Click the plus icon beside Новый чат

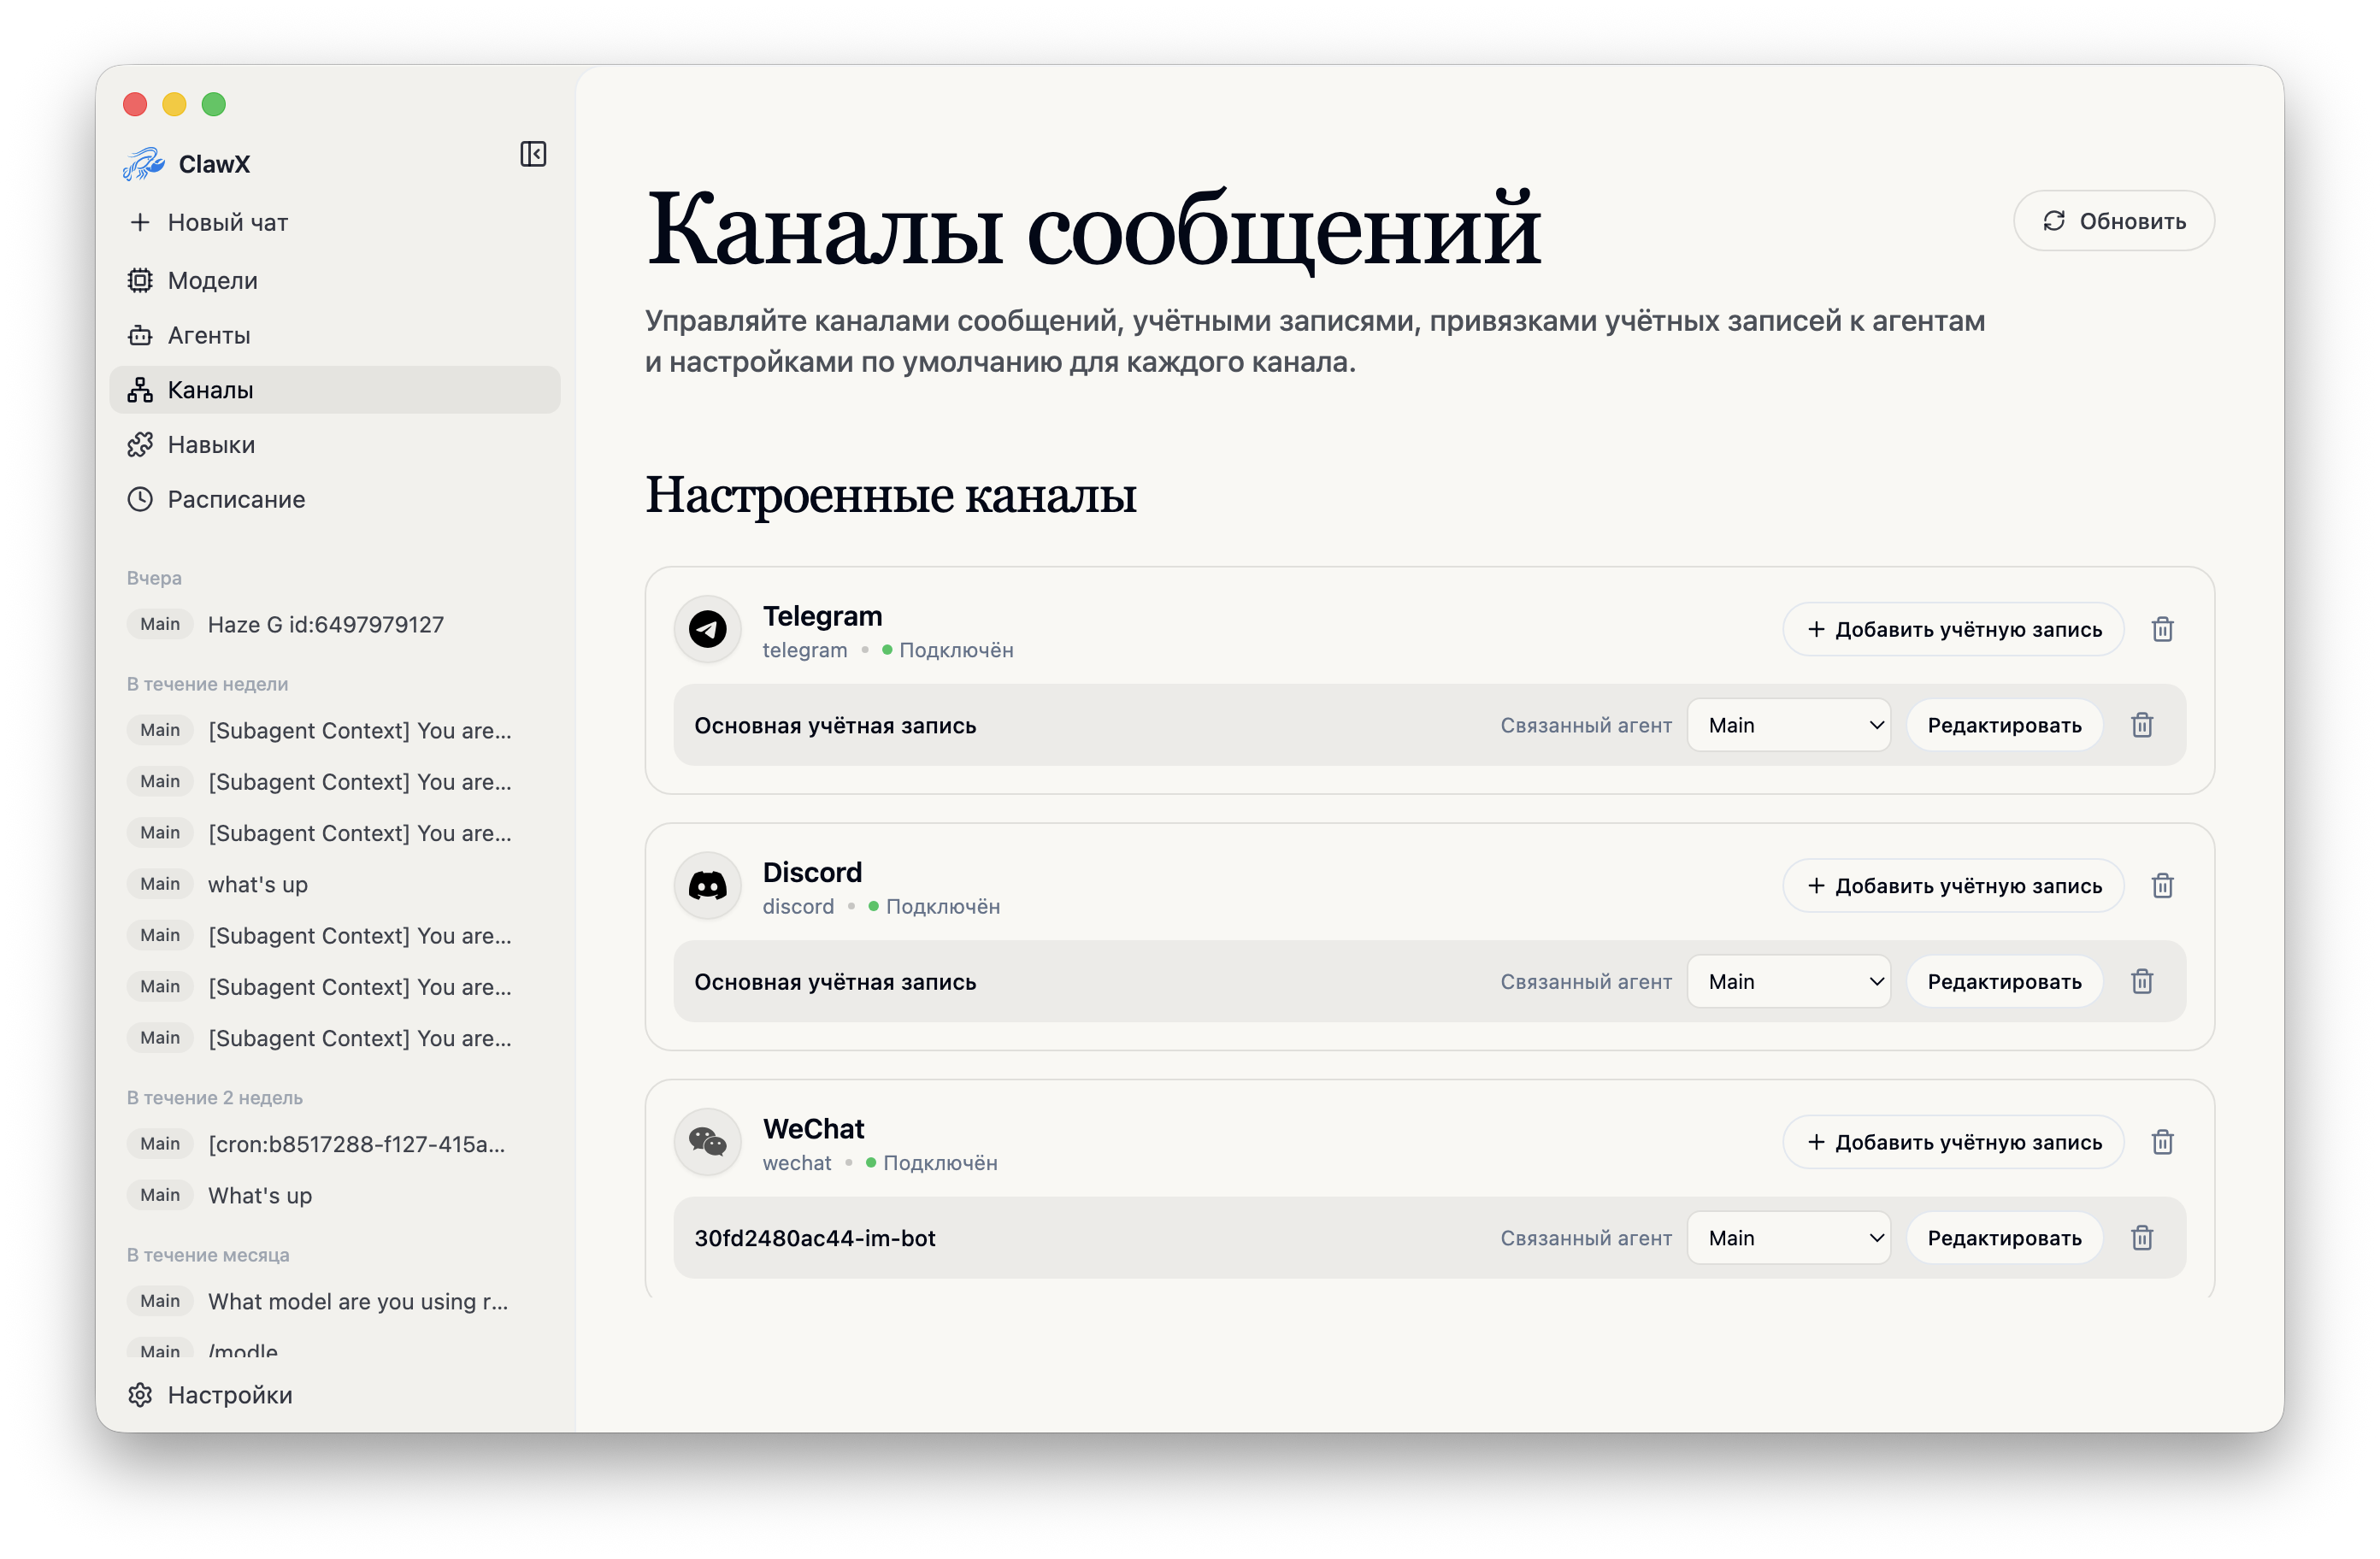[x=140, y=222]
